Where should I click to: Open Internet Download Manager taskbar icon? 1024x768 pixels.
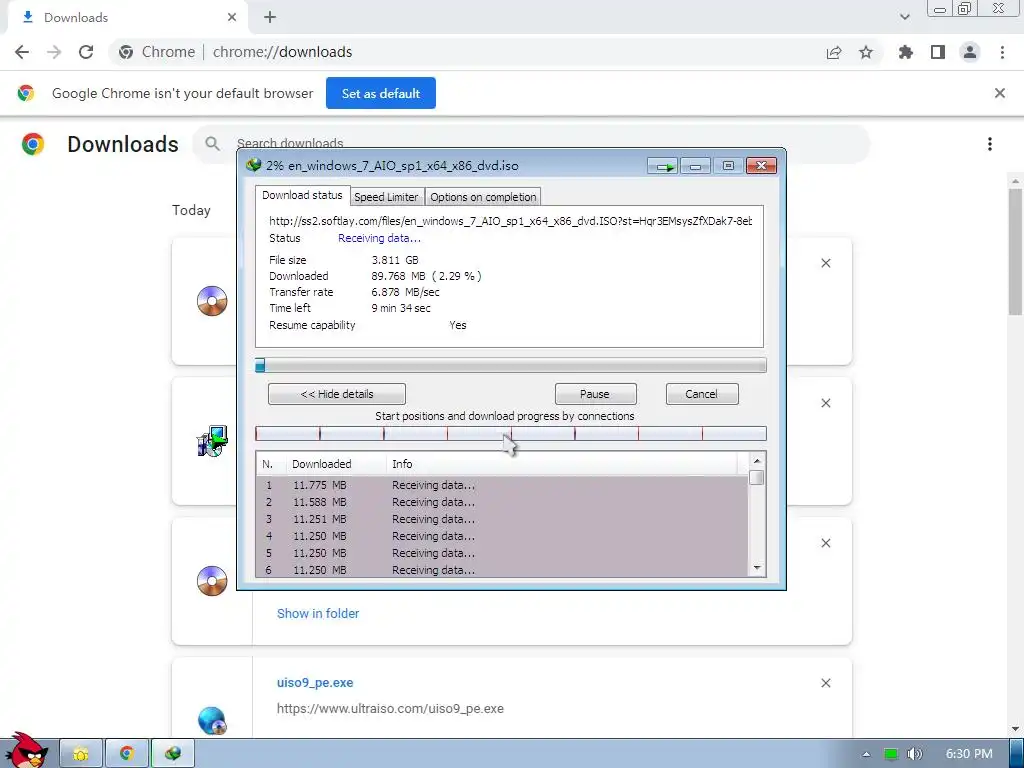172,754
